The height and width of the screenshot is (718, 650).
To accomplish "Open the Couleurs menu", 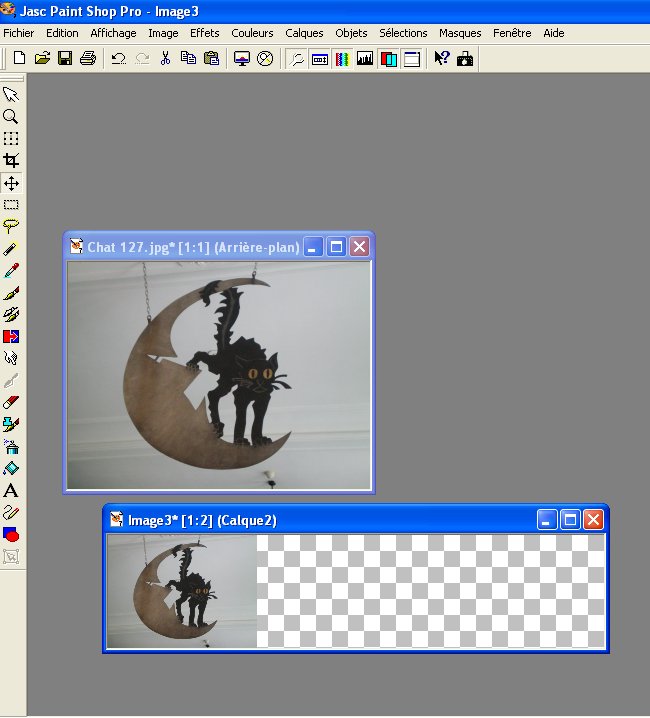I will 252,33.
